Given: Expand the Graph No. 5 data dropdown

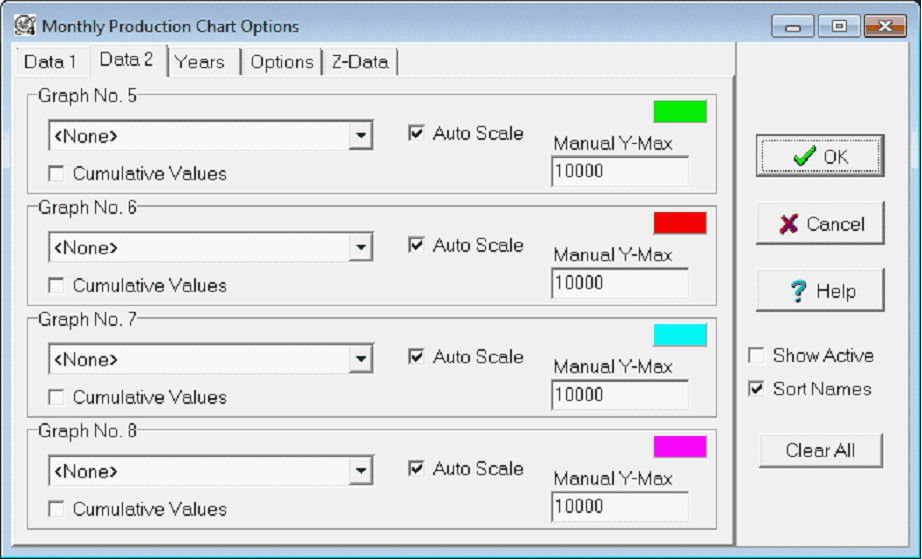Looking at the screenshot, I should point(360,136).
